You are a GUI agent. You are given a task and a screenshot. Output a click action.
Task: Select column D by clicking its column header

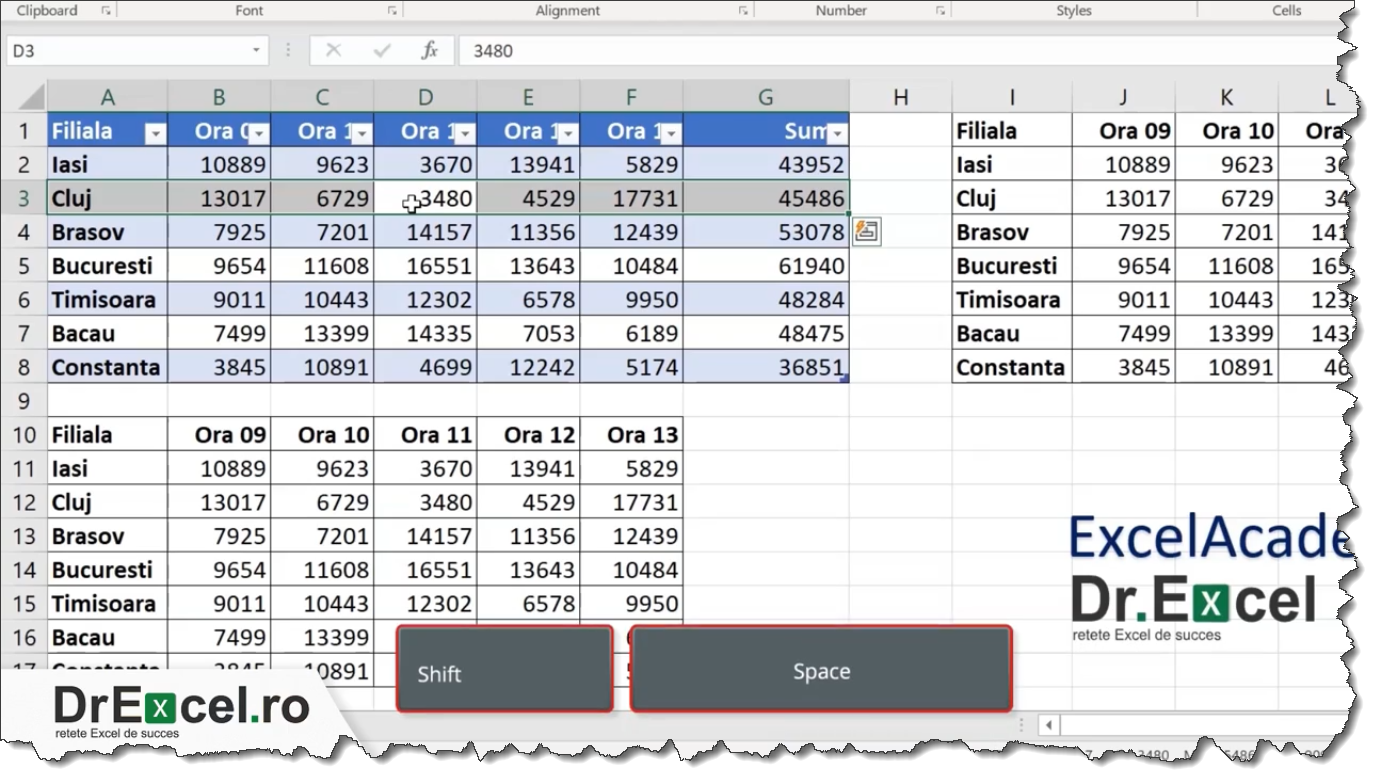click(425, 96)
